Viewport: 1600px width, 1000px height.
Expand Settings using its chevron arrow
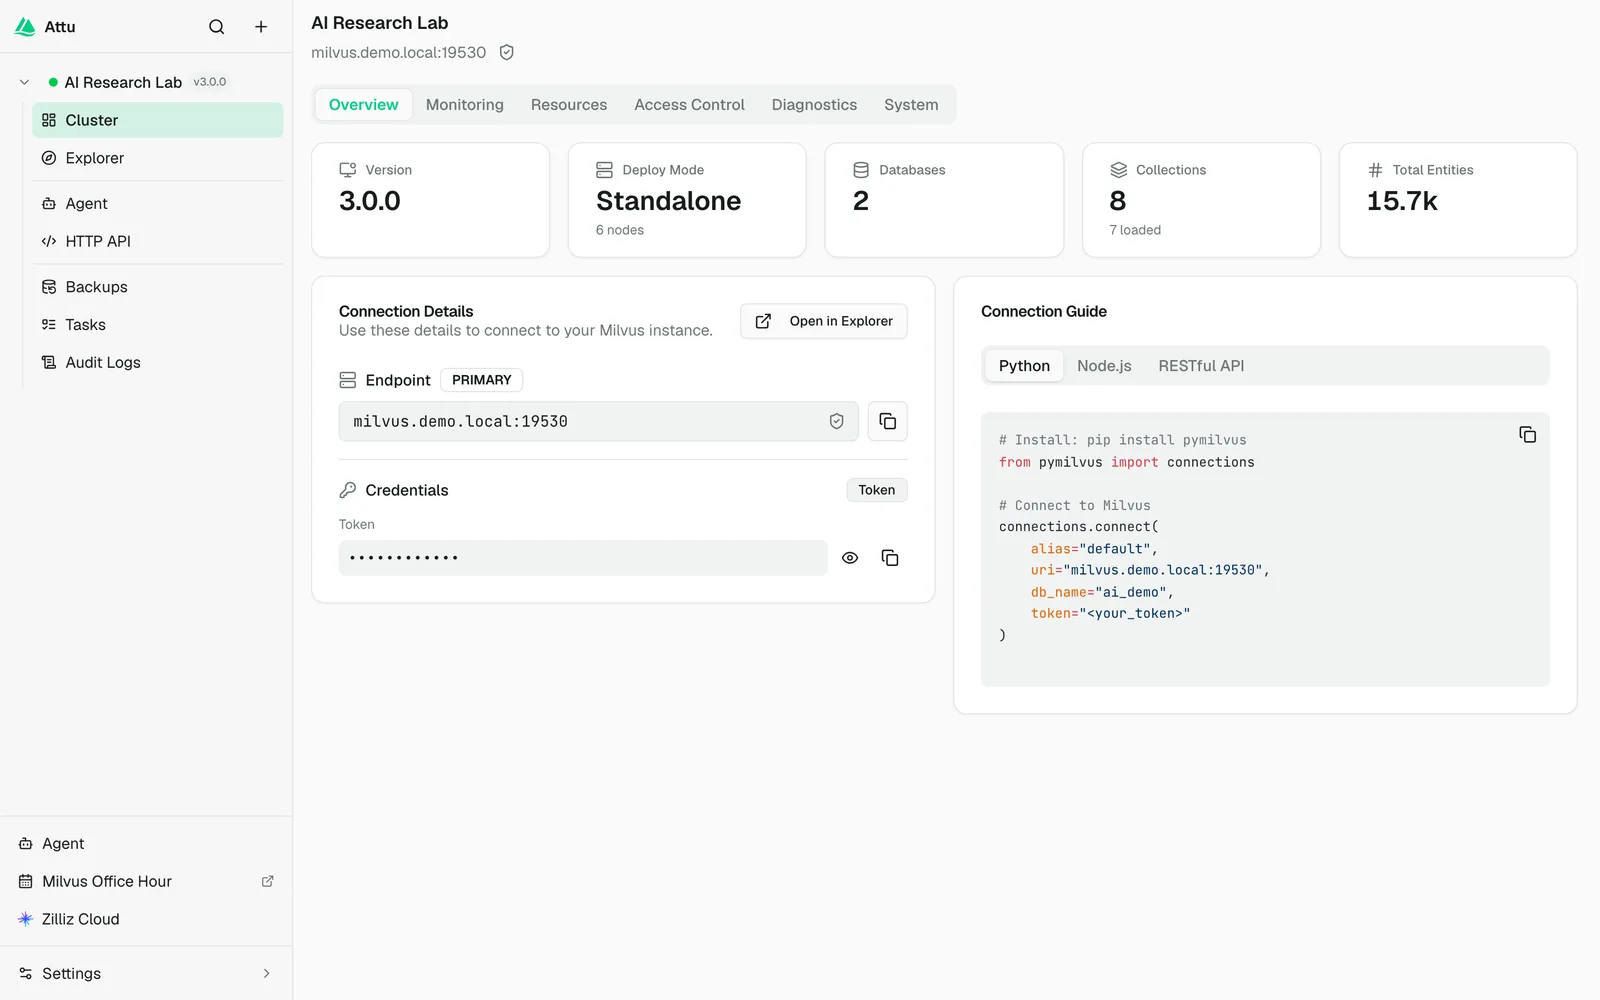click(266, 974)
